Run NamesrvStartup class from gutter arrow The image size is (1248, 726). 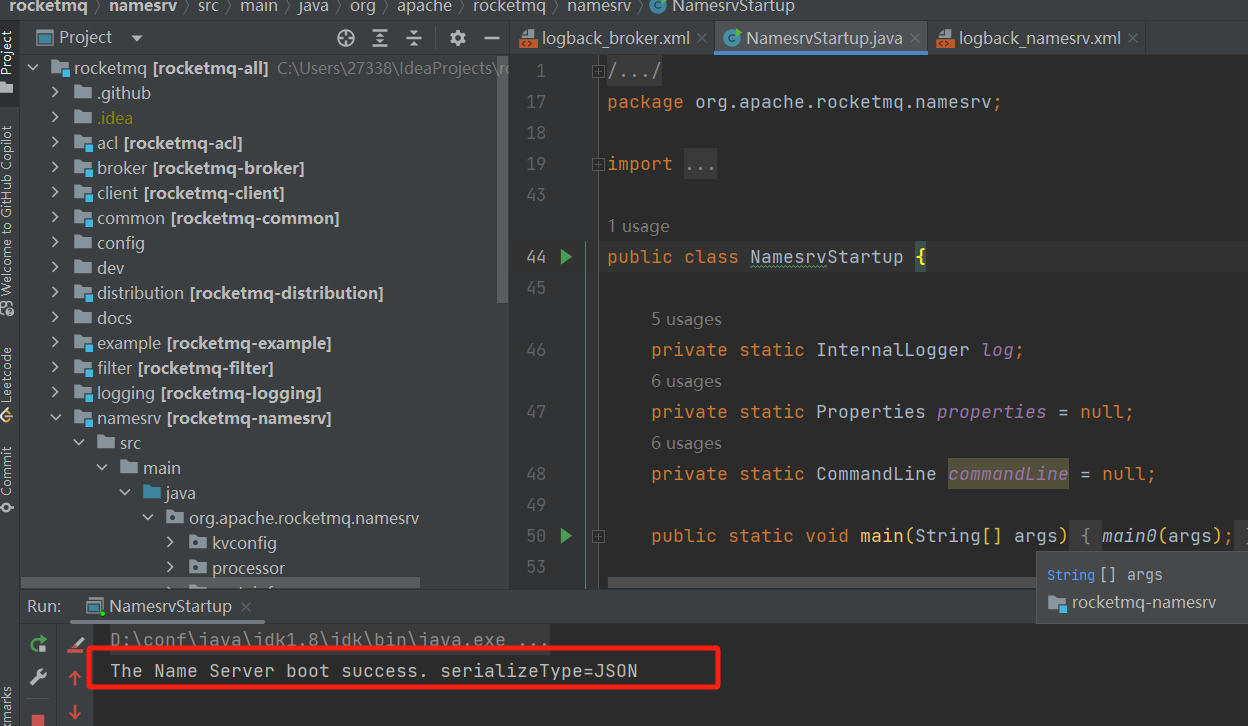(x=566, y=257)
